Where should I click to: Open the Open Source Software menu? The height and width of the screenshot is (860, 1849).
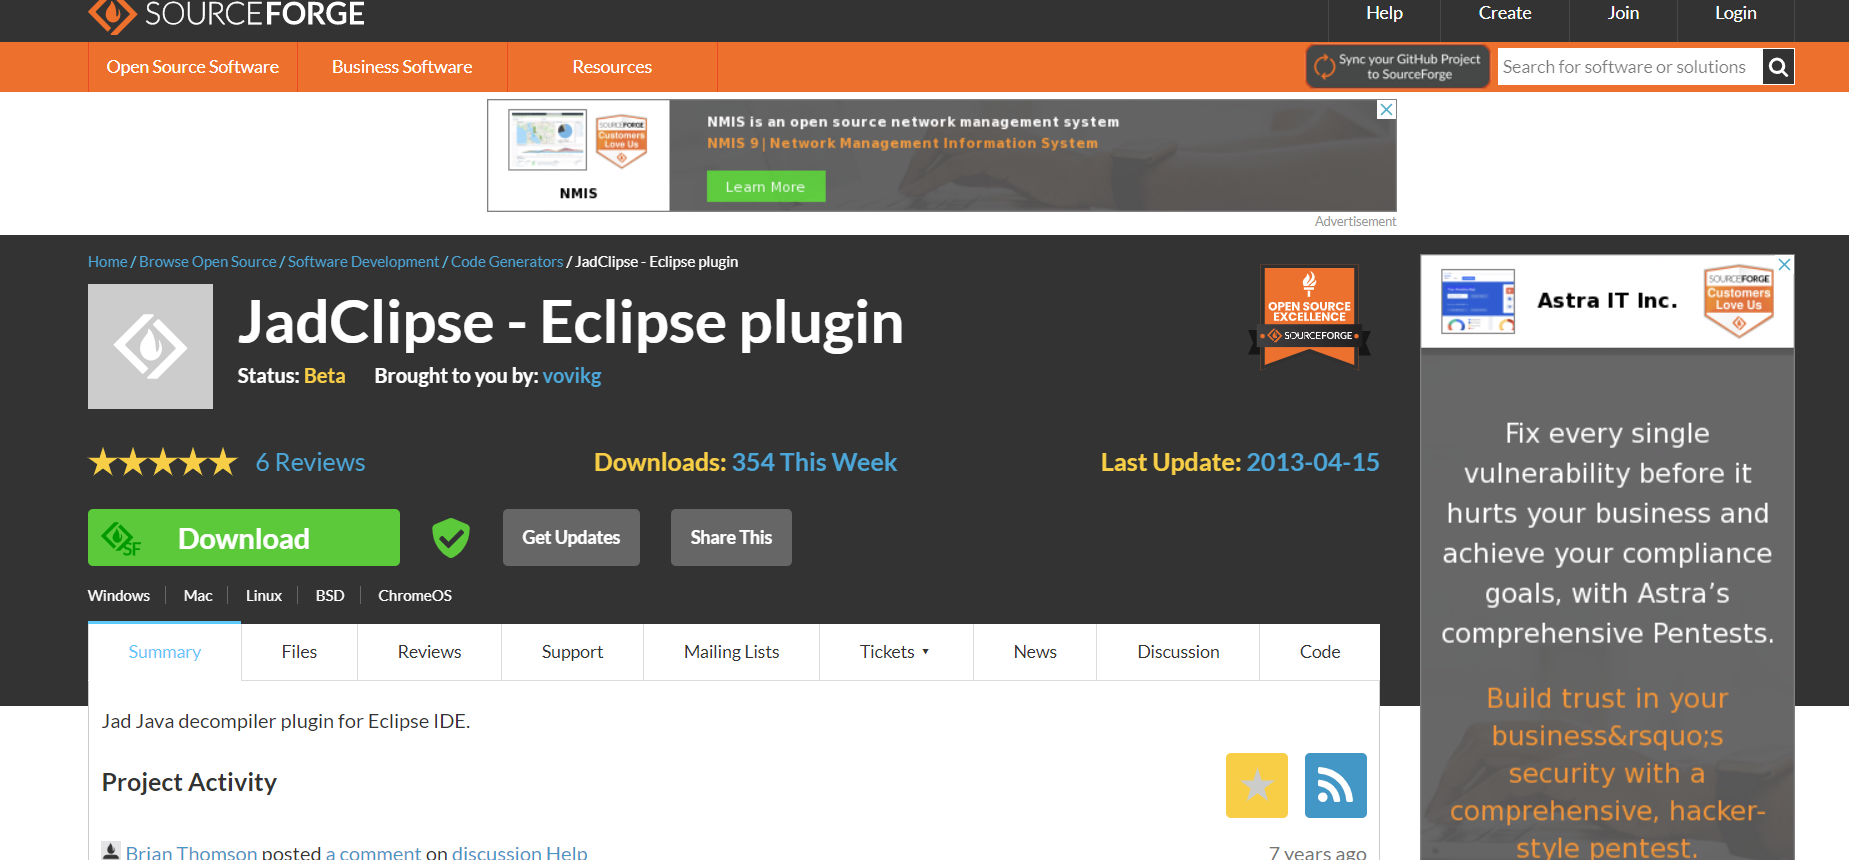[193, 67]
